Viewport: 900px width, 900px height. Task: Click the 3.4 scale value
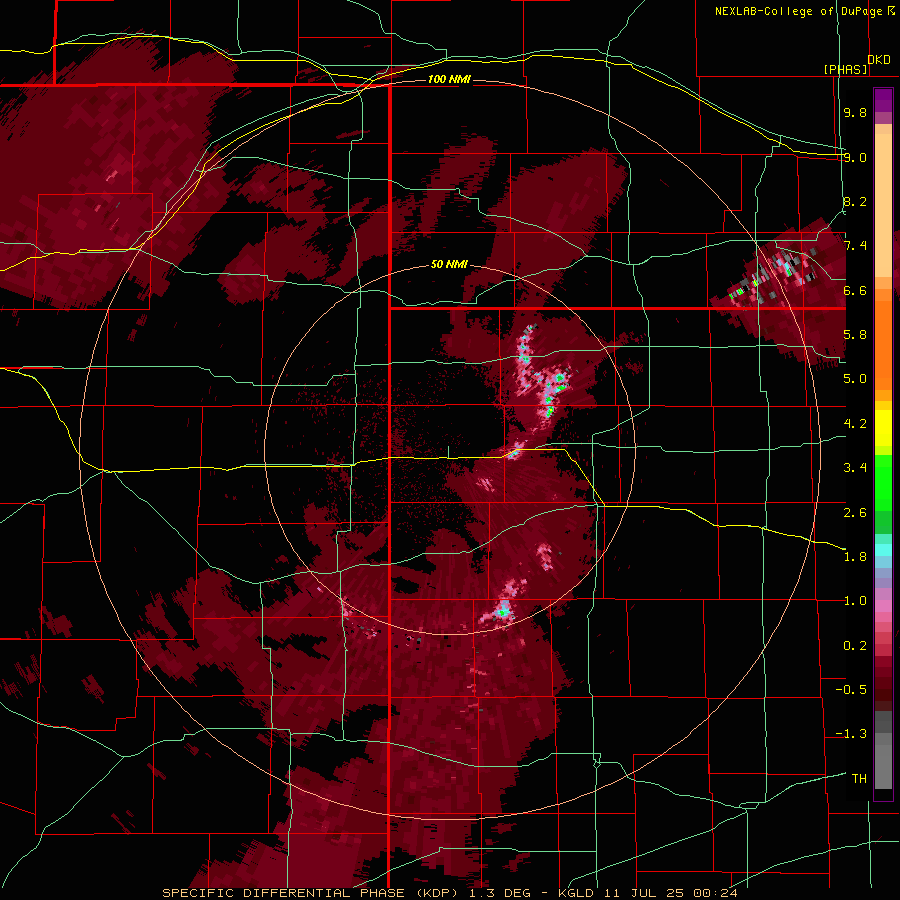click(855, 468)
